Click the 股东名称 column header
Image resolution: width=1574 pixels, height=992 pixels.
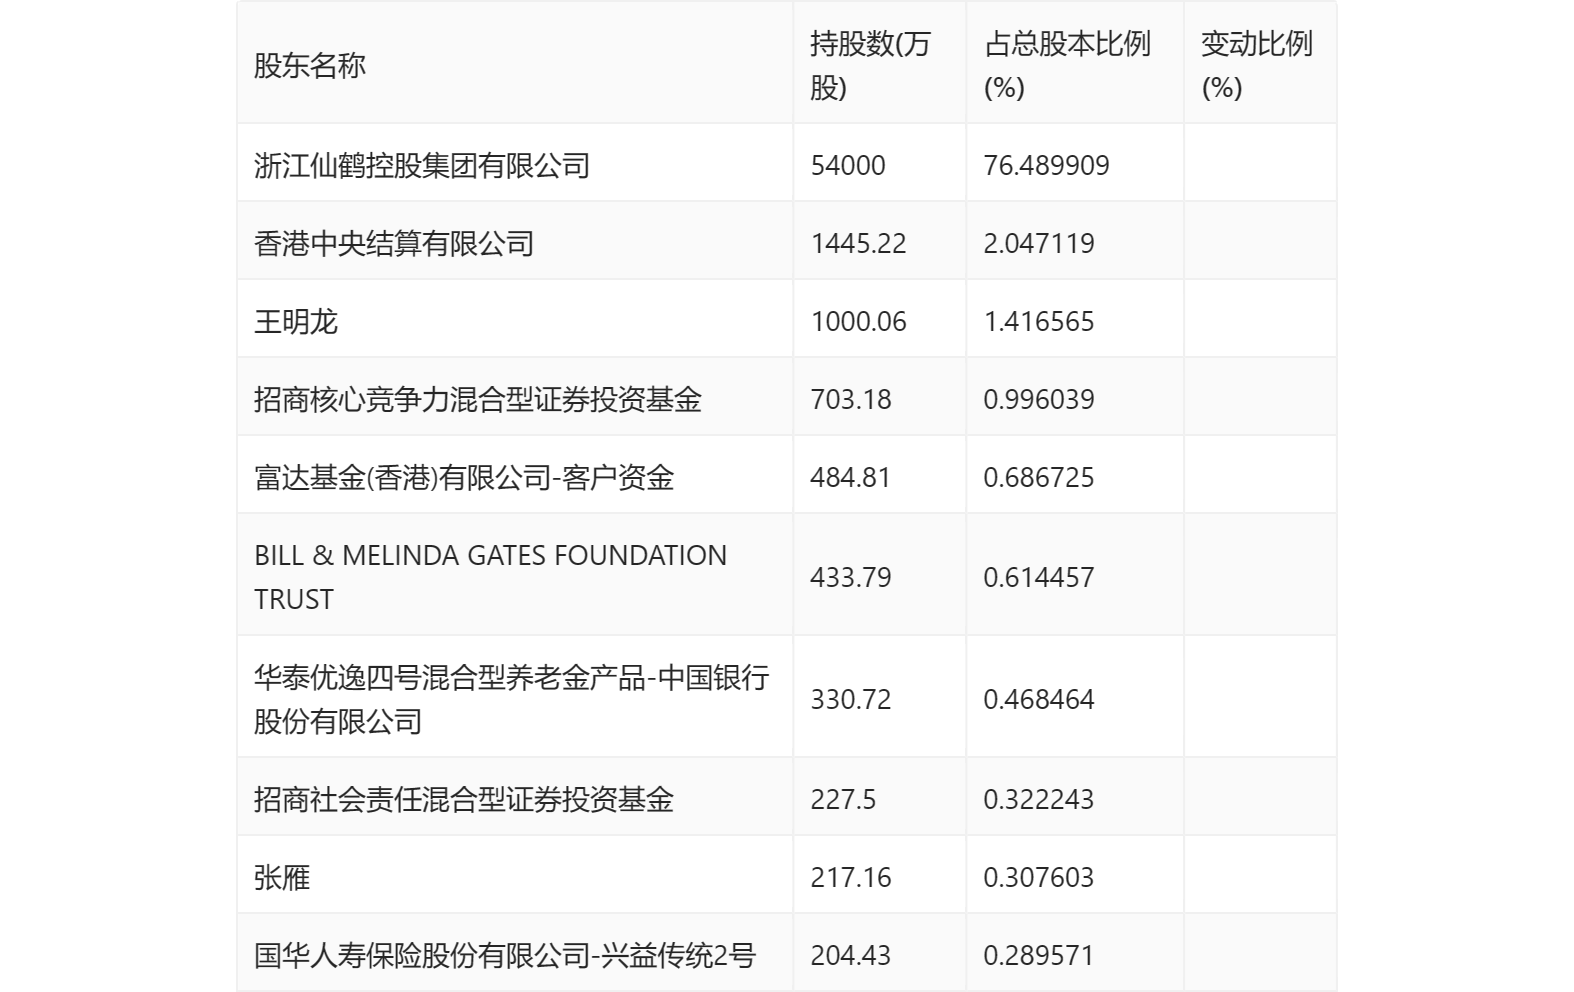point(310,66)
